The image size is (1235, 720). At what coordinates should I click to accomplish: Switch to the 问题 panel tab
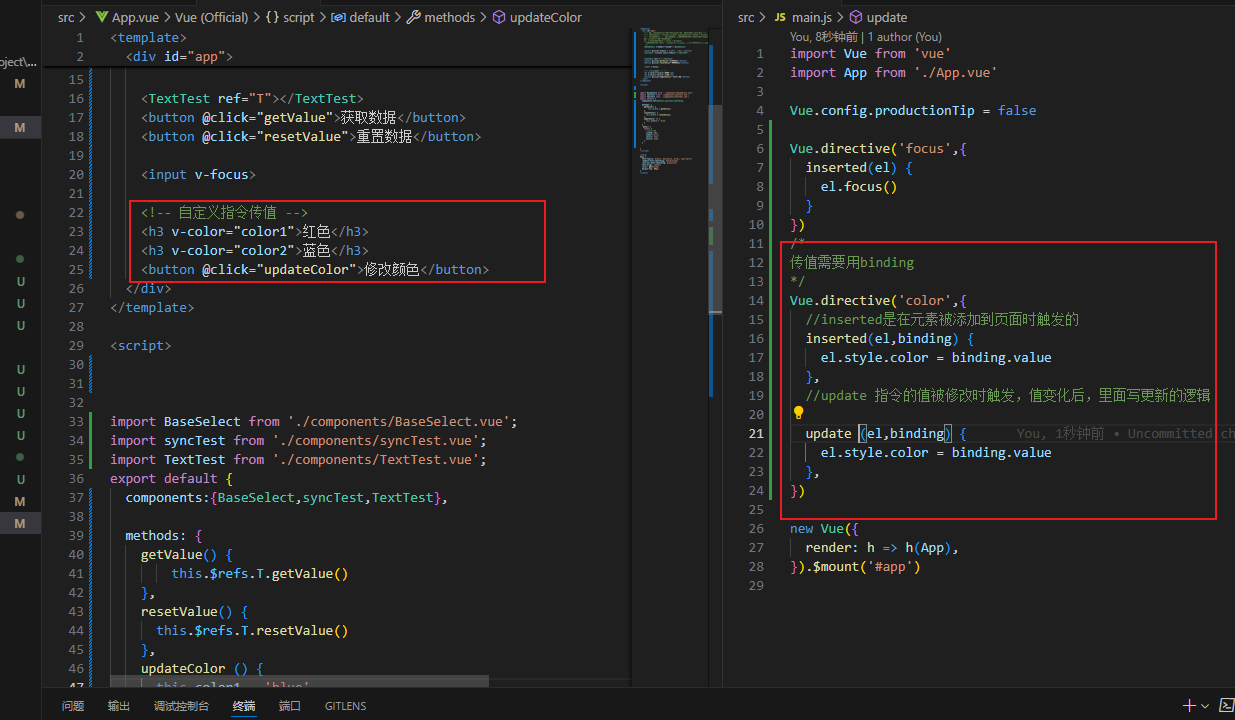[x=73, y=706]
